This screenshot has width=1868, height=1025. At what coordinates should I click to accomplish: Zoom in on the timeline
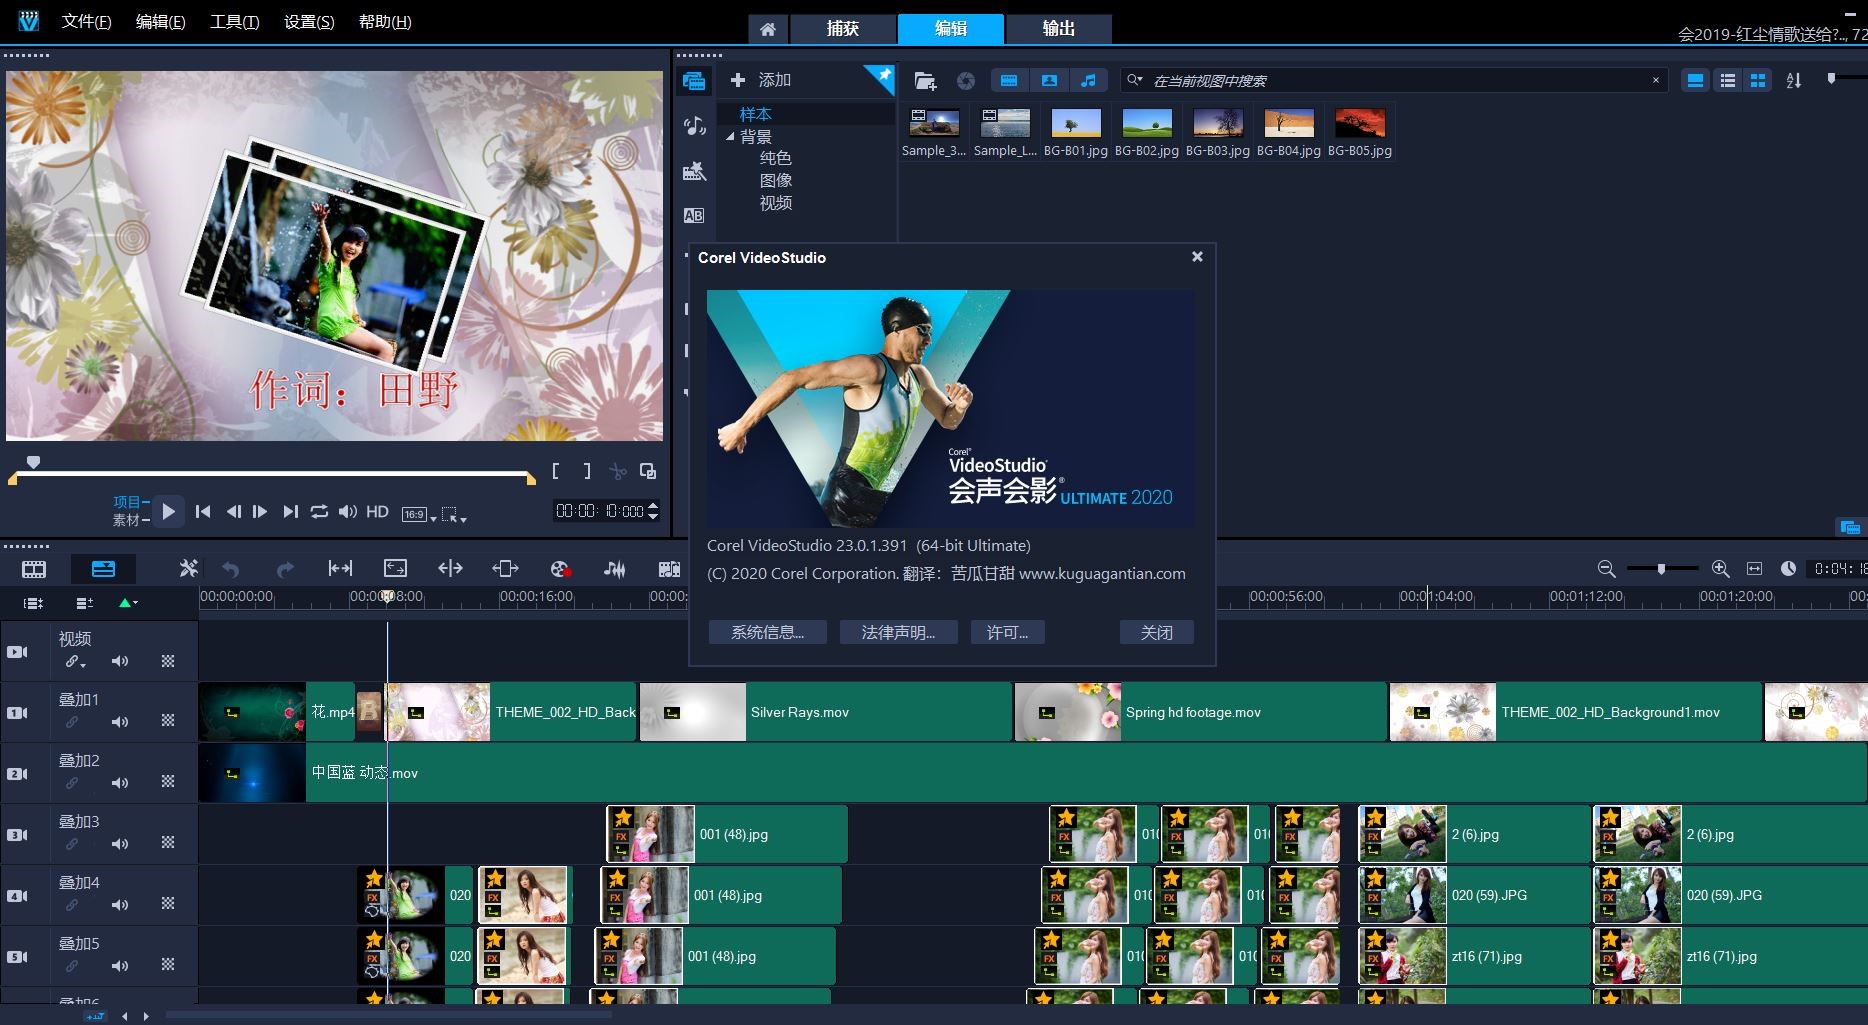point(1720,569)
